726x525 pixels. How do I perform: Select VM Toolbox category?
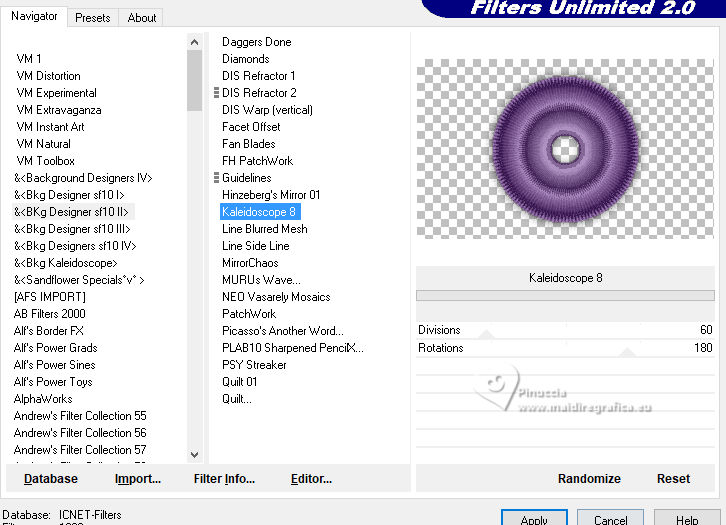click(45, 161)
